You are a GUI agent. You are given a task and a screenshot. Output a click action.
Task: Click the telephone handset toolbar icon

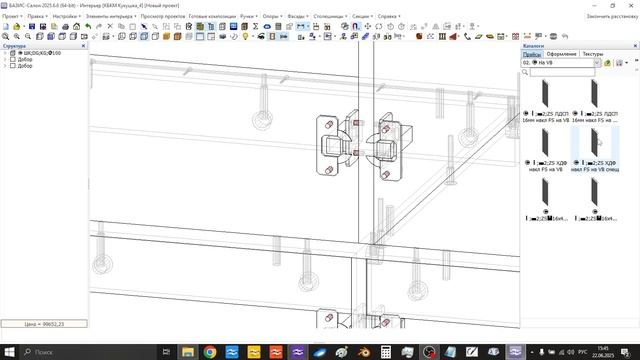[467, 37]
